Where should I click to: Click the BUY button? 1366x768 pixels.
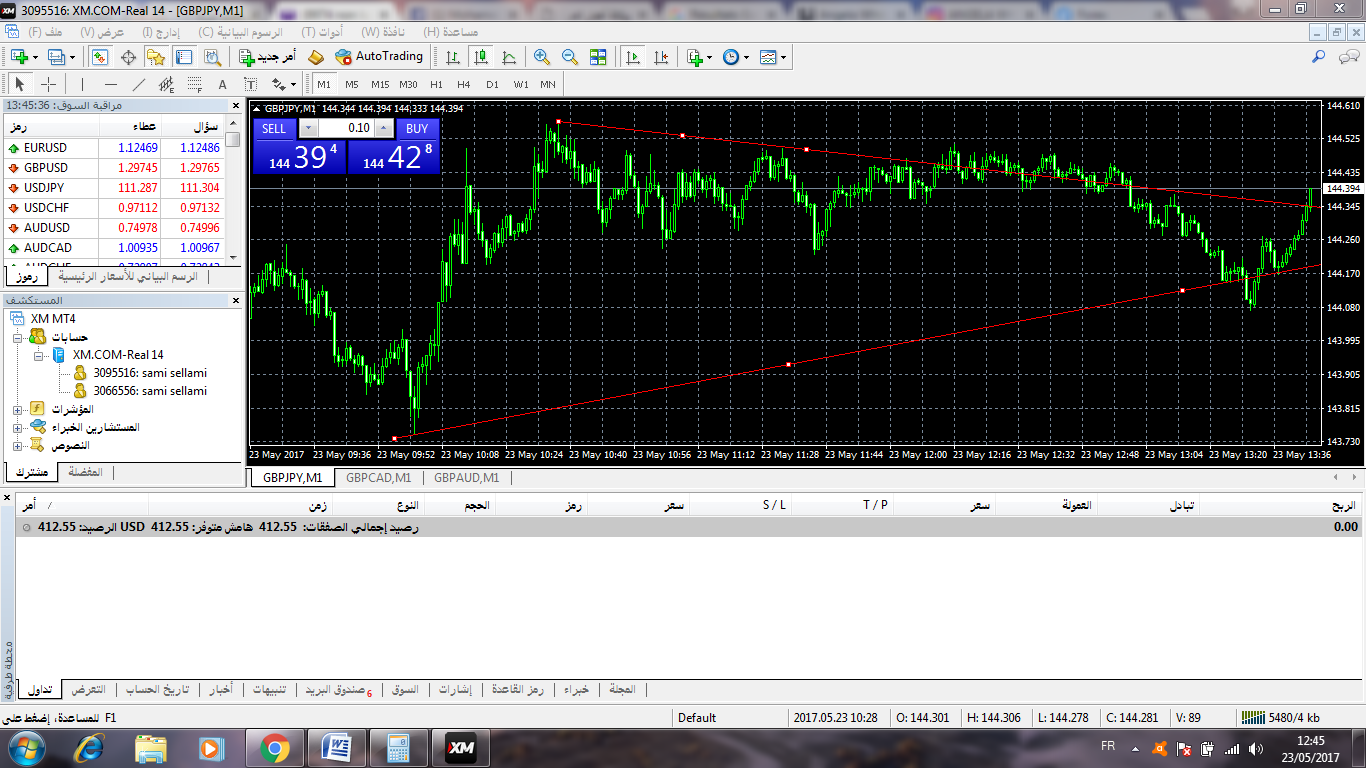(x=417, y=128)
